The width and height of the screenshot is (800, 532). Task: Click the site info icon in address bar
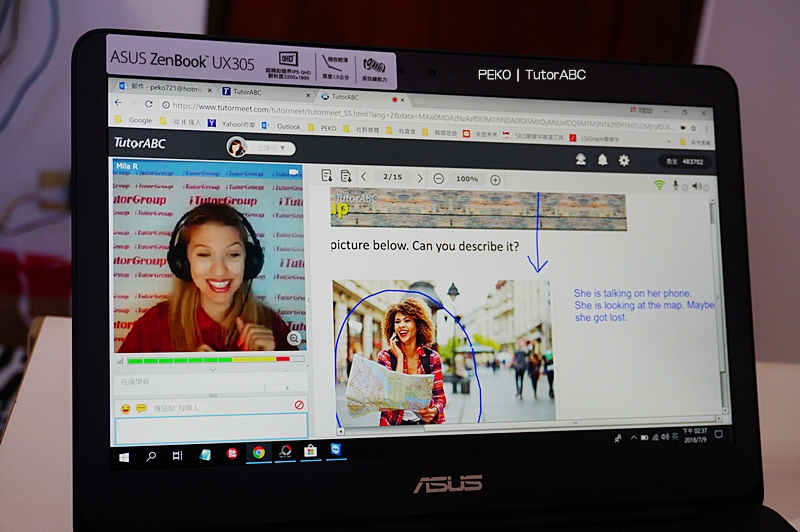166,105
